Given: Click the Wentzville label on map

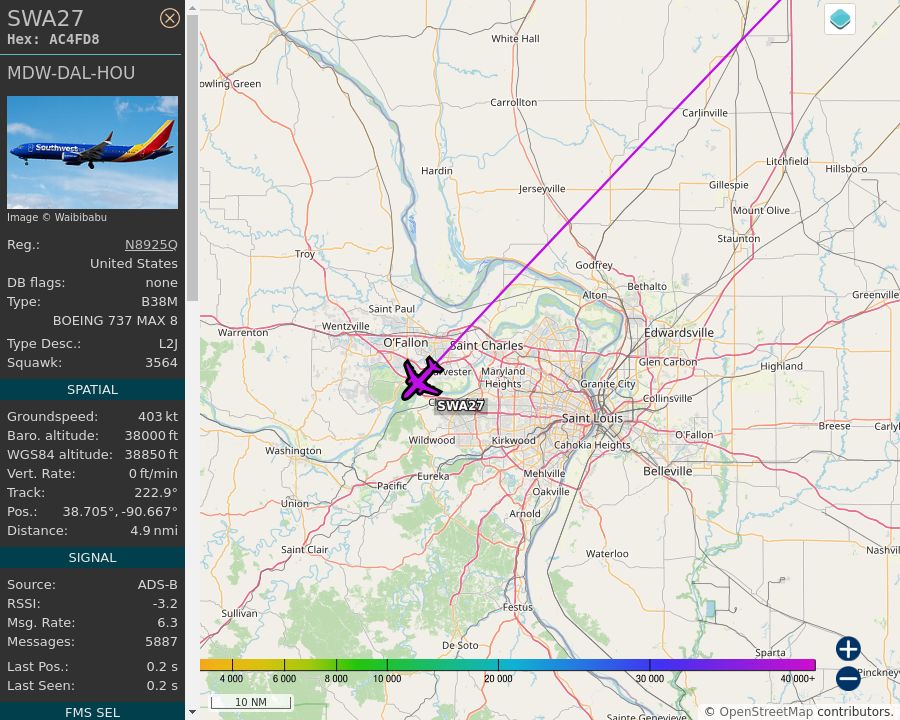Looking at the screenshot, I should click(x=346, y=326).
